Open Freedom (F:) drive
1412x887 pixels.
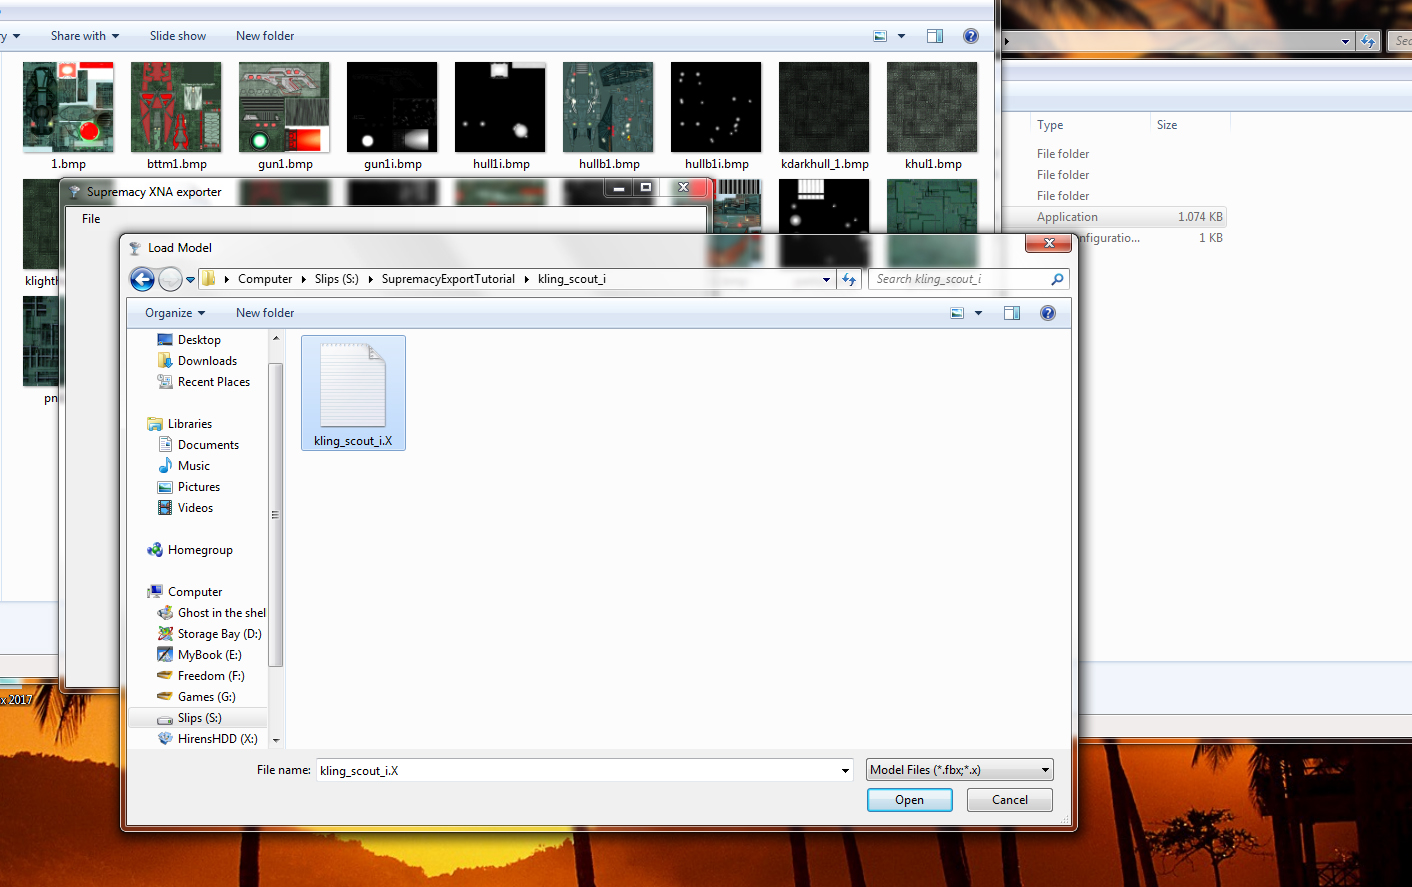tap(200, 676)
